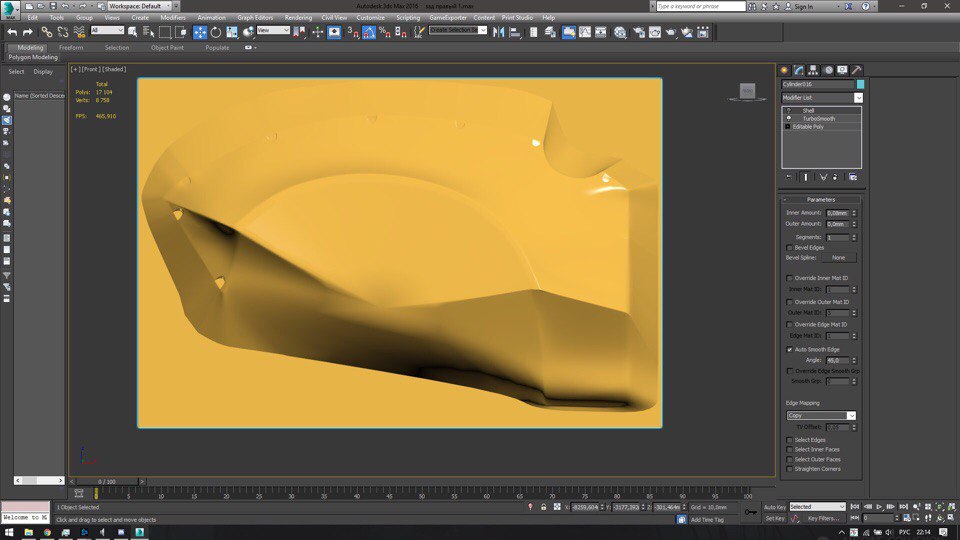The width and height of the screenshot is (960, 540).
Task: Uncheck Auto Smooth Edge option
Action: 790,349
